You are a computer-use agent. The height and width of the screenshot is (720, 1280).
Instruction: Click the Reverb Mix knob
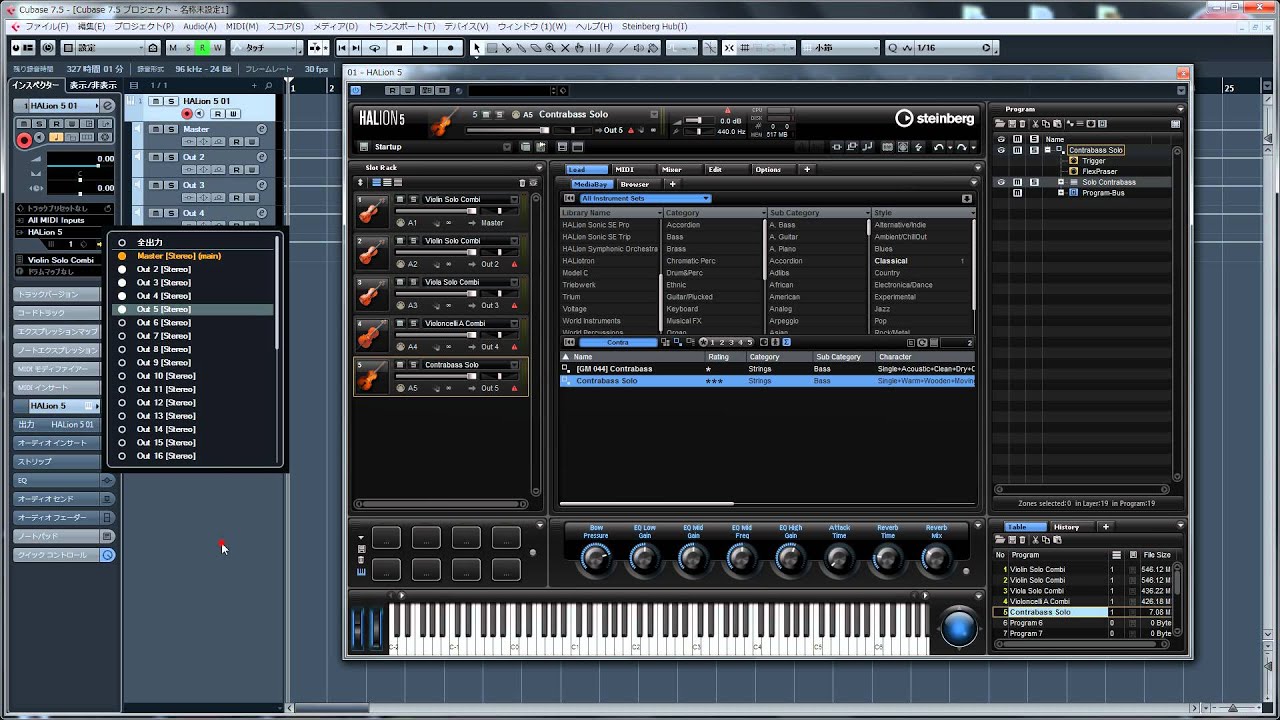(x=936, y=559)
